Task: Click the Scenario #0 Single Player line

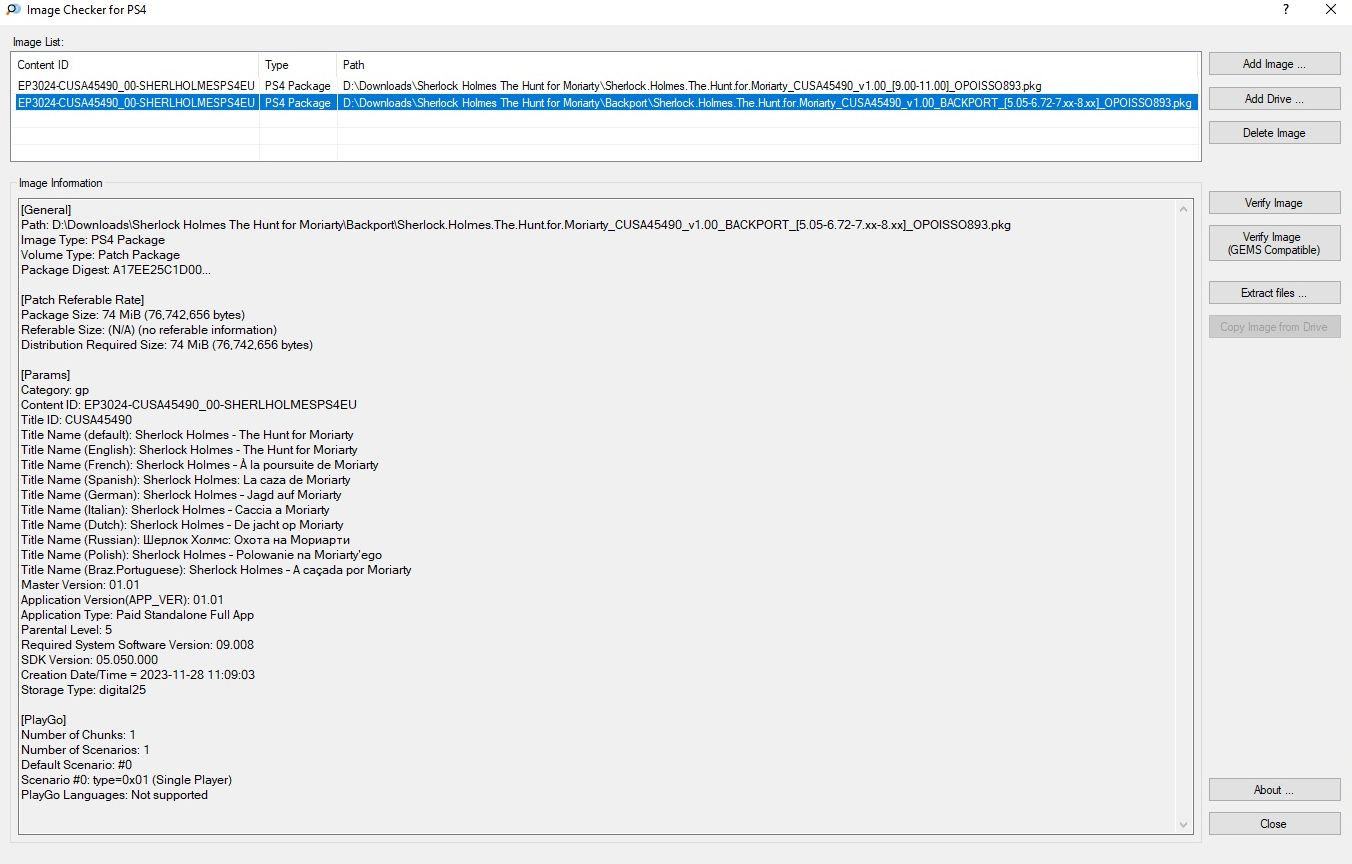Action: coord(126,780)
